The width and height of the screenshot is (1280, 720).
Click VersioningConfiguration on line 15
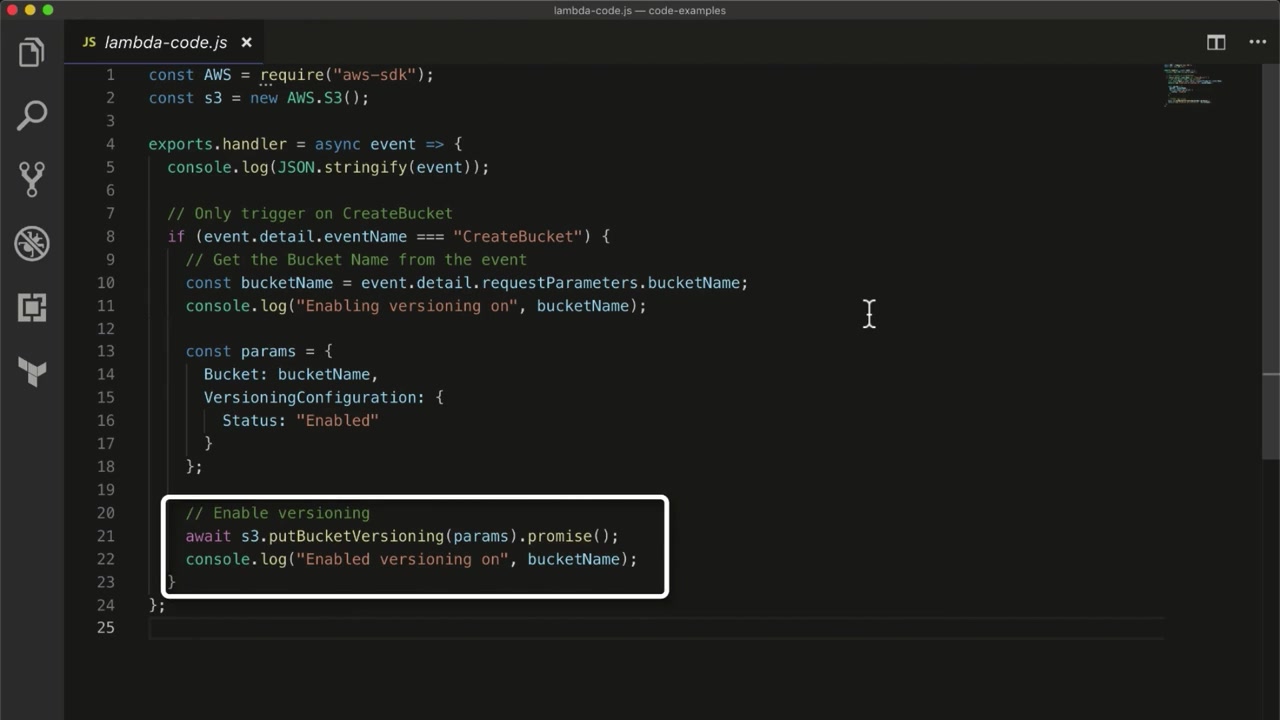point(314,398)
